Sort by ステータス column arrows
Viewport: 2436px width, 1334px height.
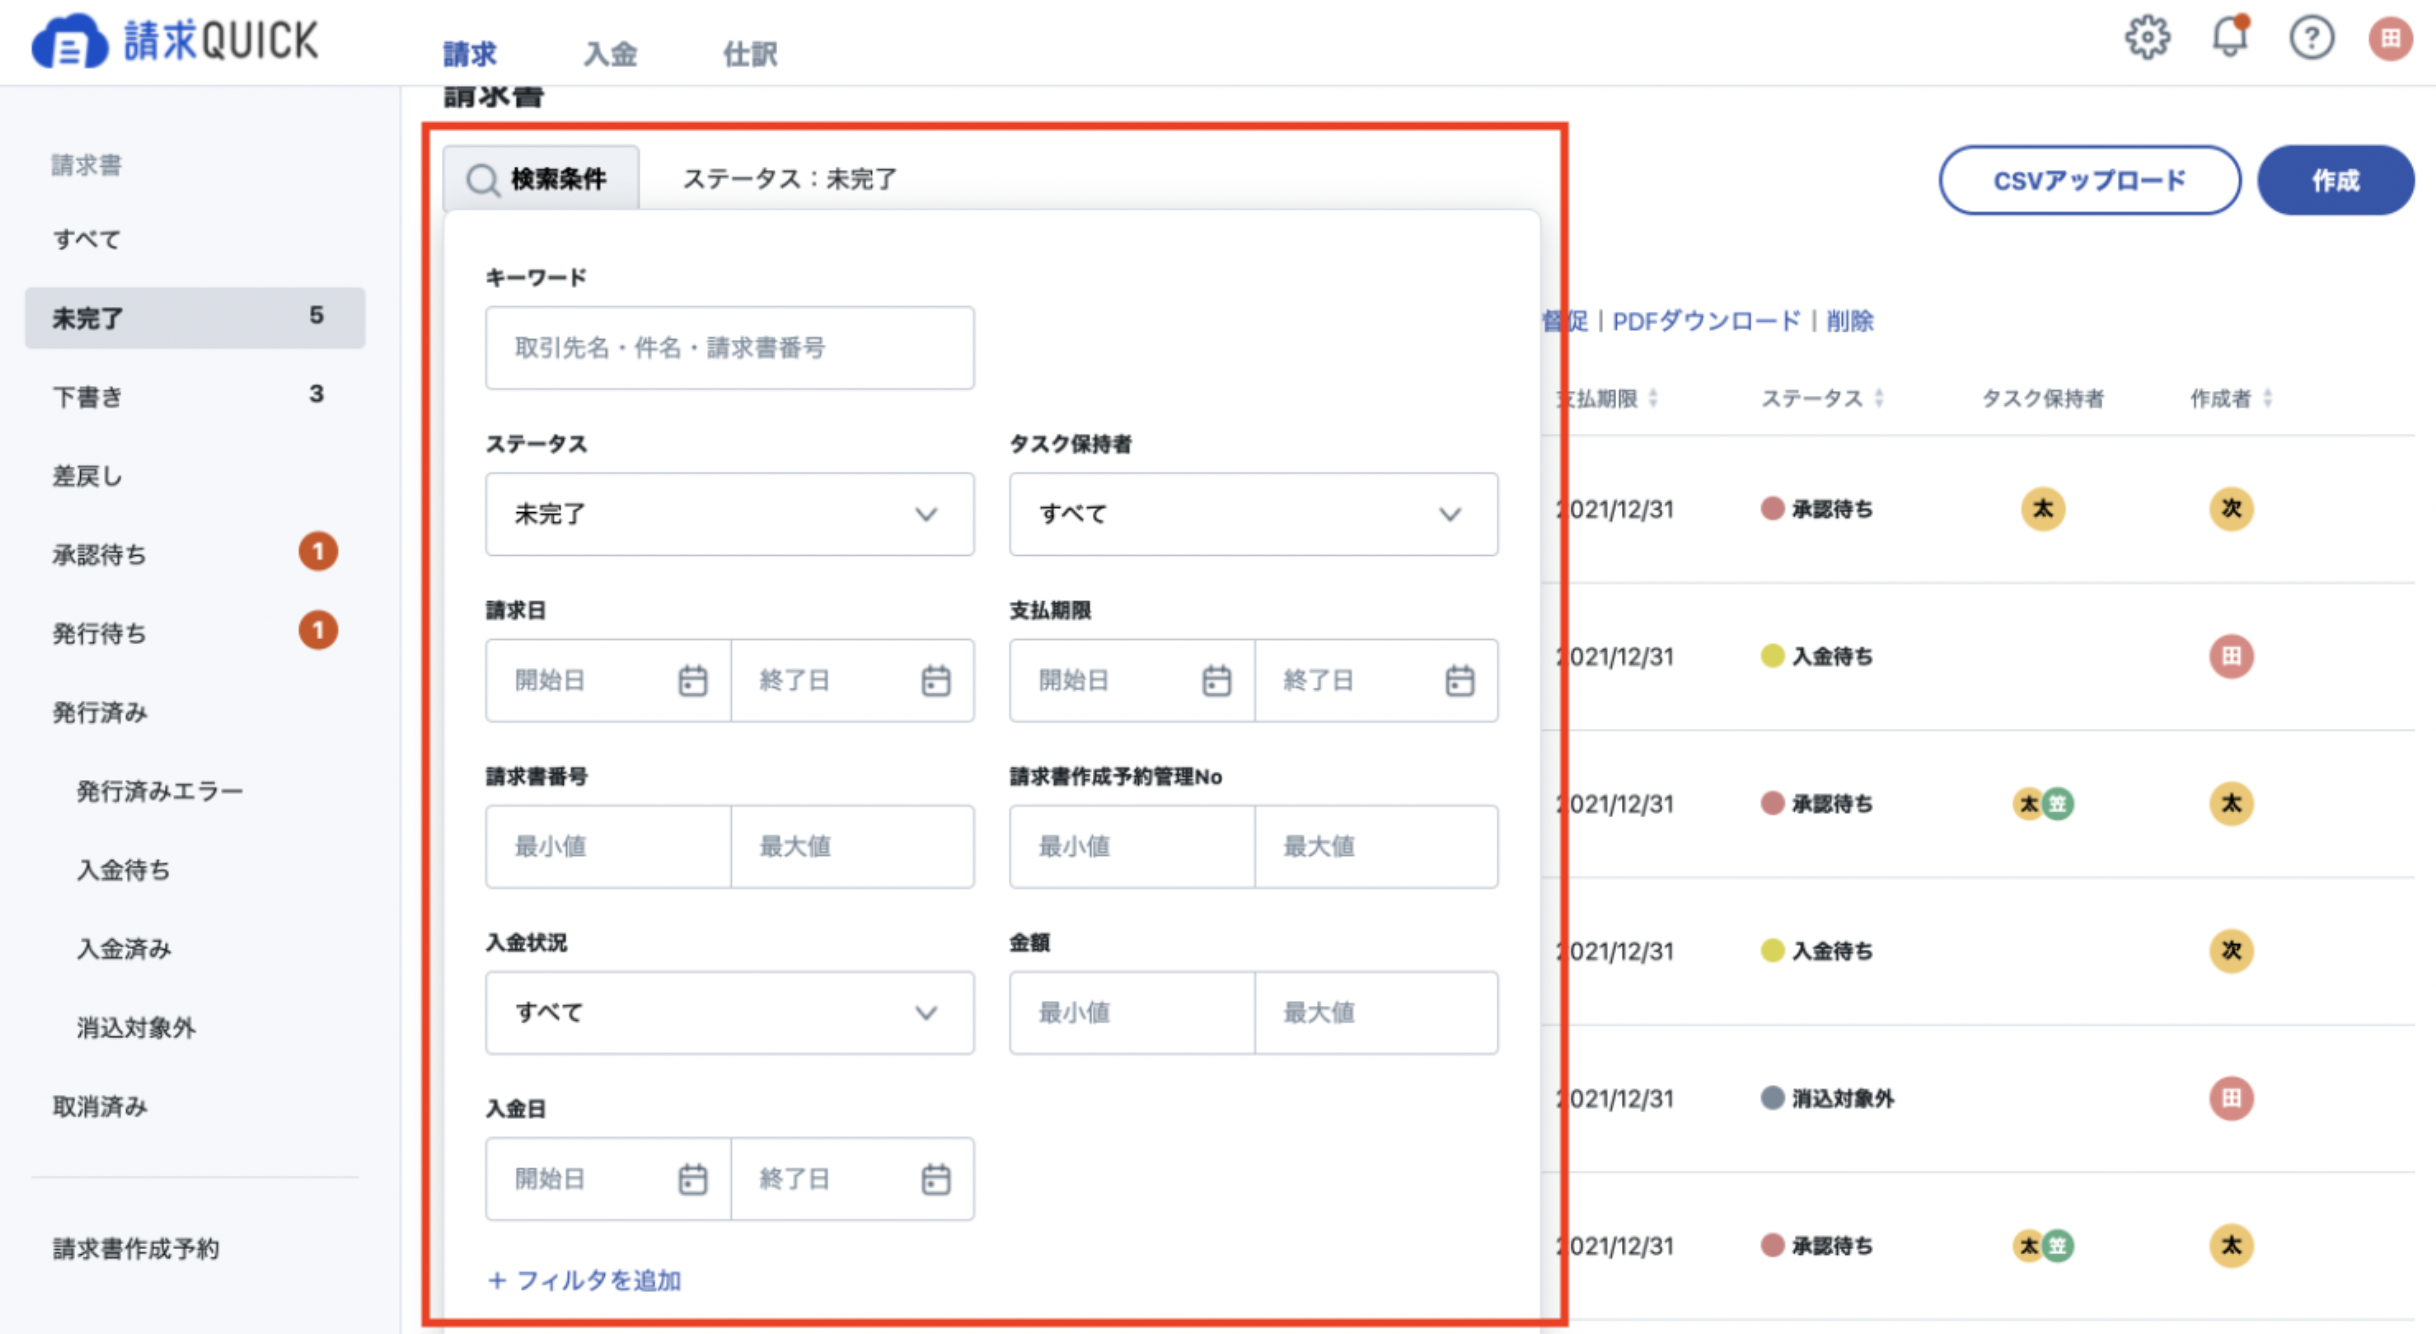(1879, 398)
